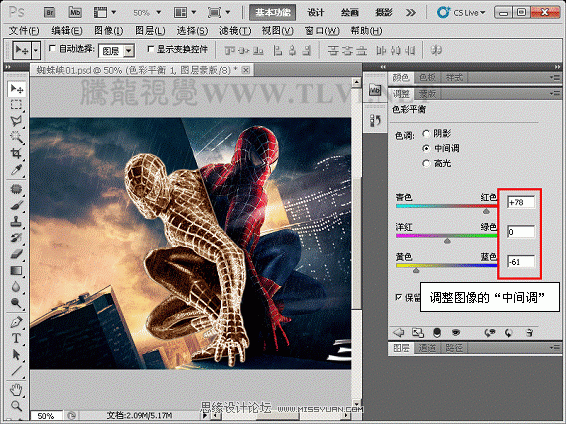This screenshot has height=424, width=566.
Task: Select the Rectangular Marquee tool
Action: (x=16, y=105)
